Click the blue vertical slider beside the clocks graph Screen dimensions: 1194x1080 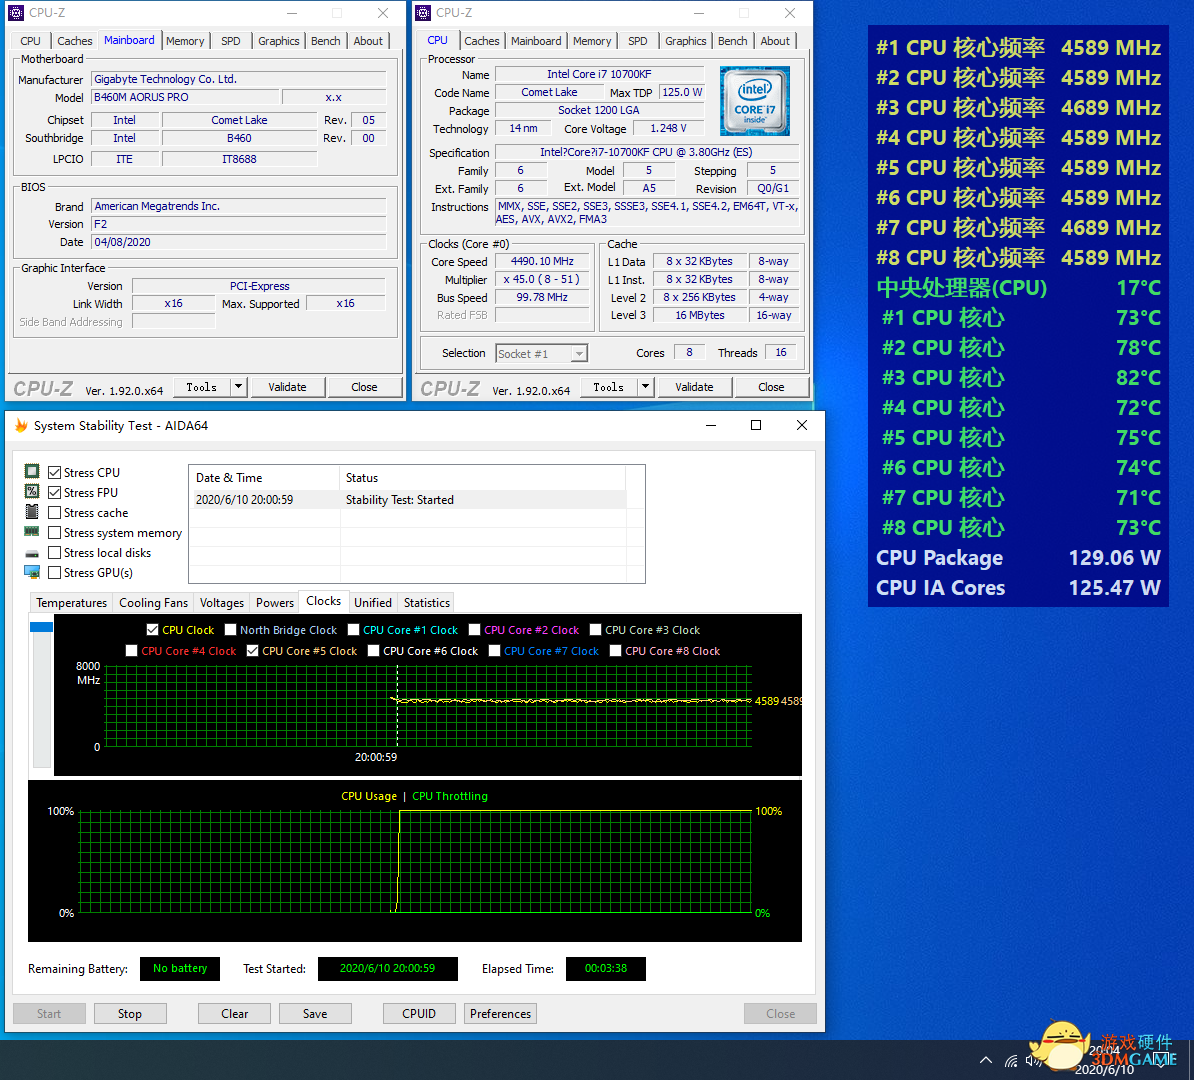(x=41, y=627)
